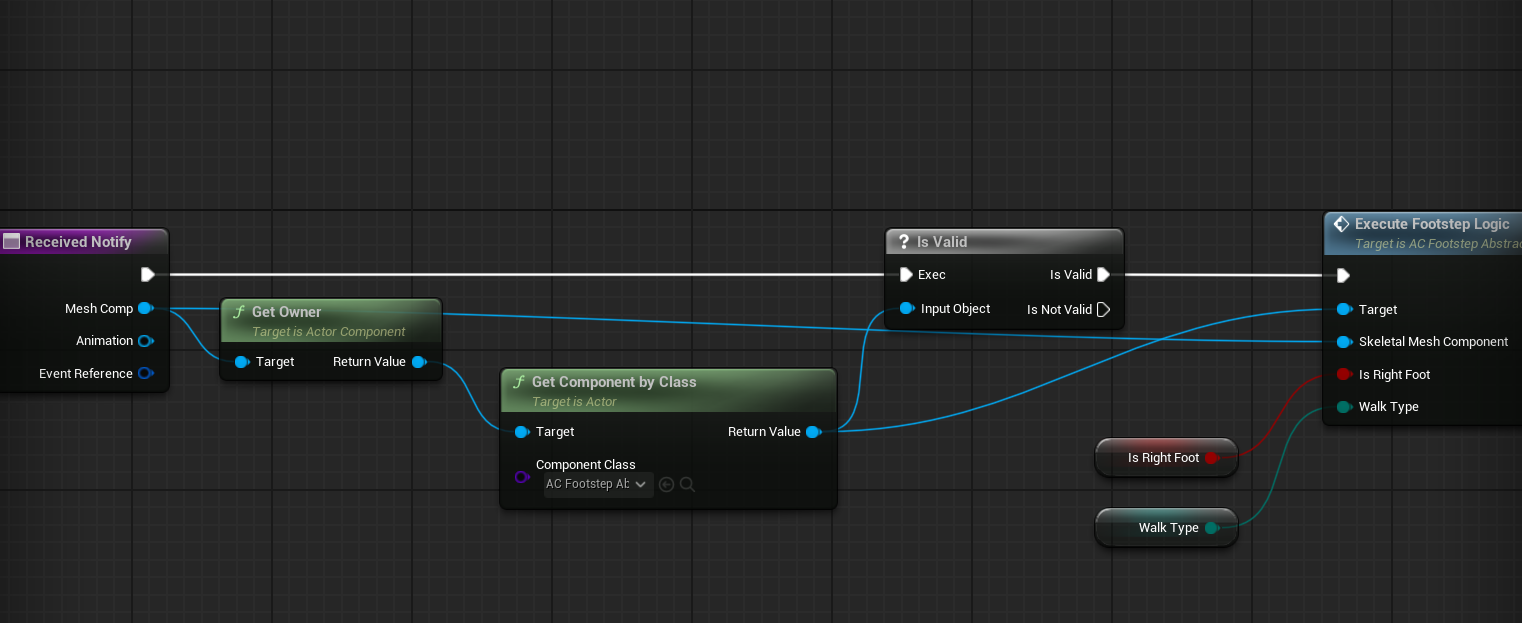Click the Is Not Valid exec output pin
This screenshot has width=1522, height=623.
pyautogui.click(x=1103, y=309)
